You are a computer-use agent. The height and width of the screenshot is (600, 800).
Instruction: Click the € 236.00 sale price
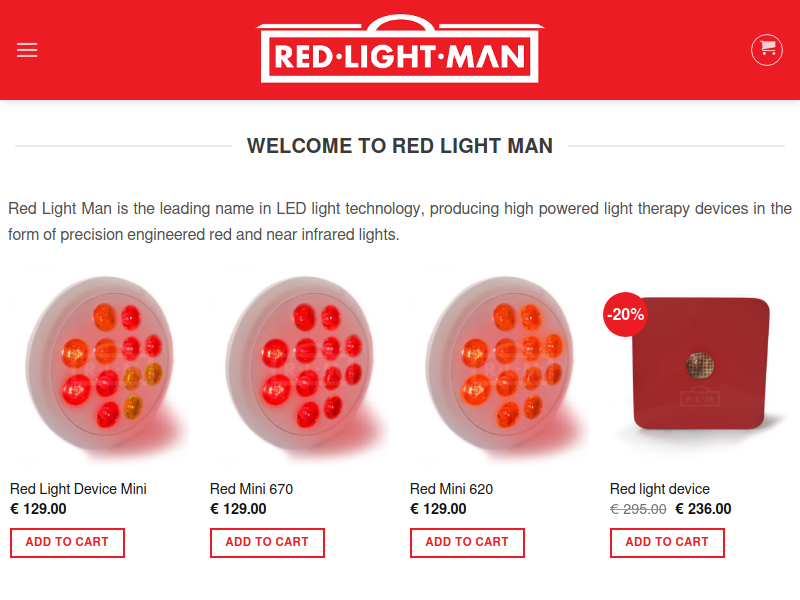[703, 509]
